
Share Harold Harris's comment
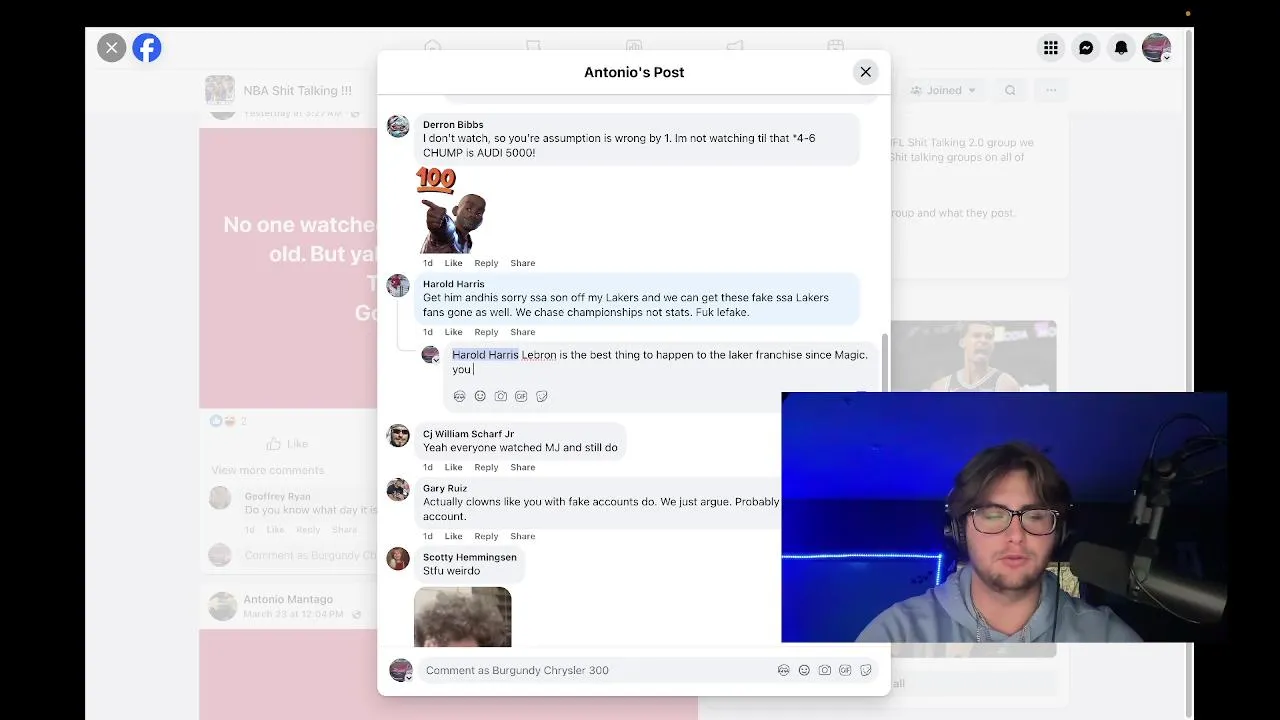[x=523, y=332]
